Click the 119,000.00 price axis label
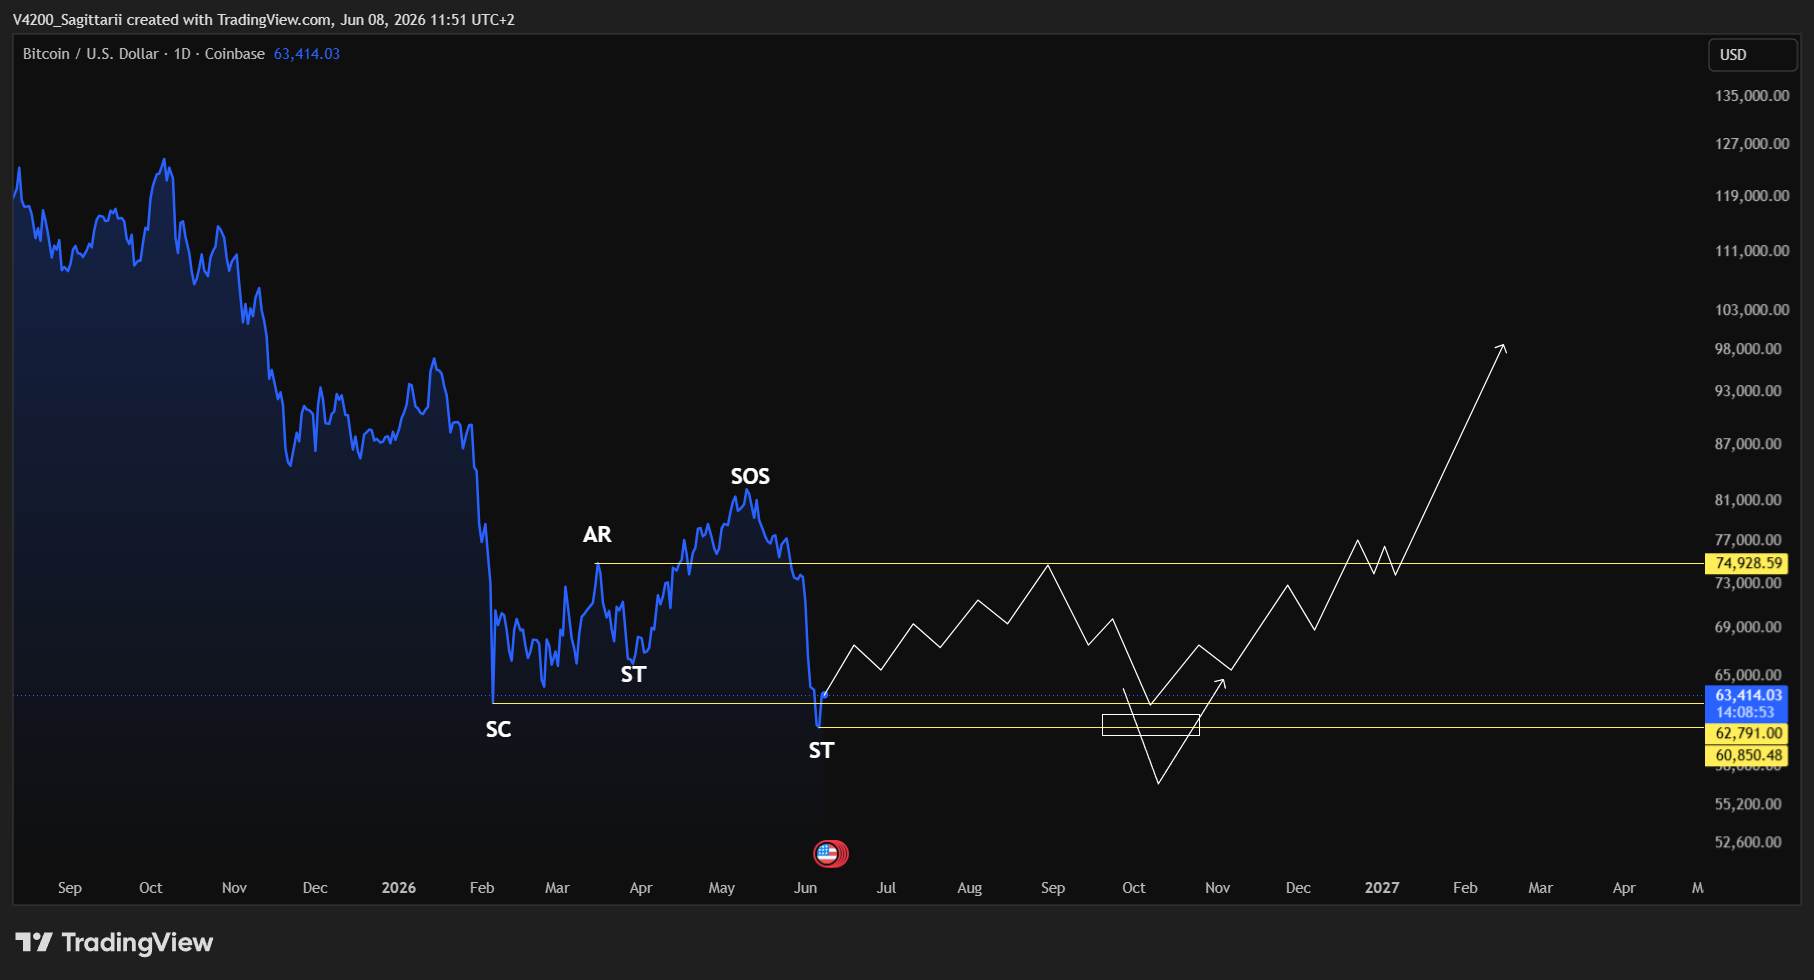Screen dimensions: 1814x980 point(1752,196)
